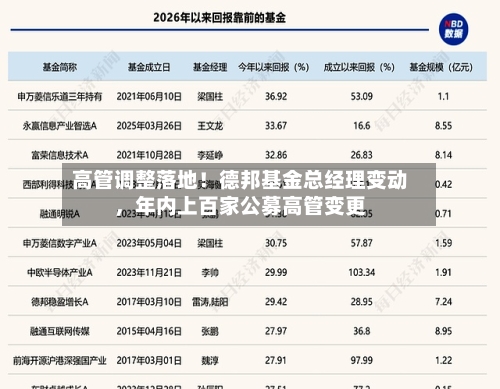Click the 基金简称 column header

(x=60, y=67)
